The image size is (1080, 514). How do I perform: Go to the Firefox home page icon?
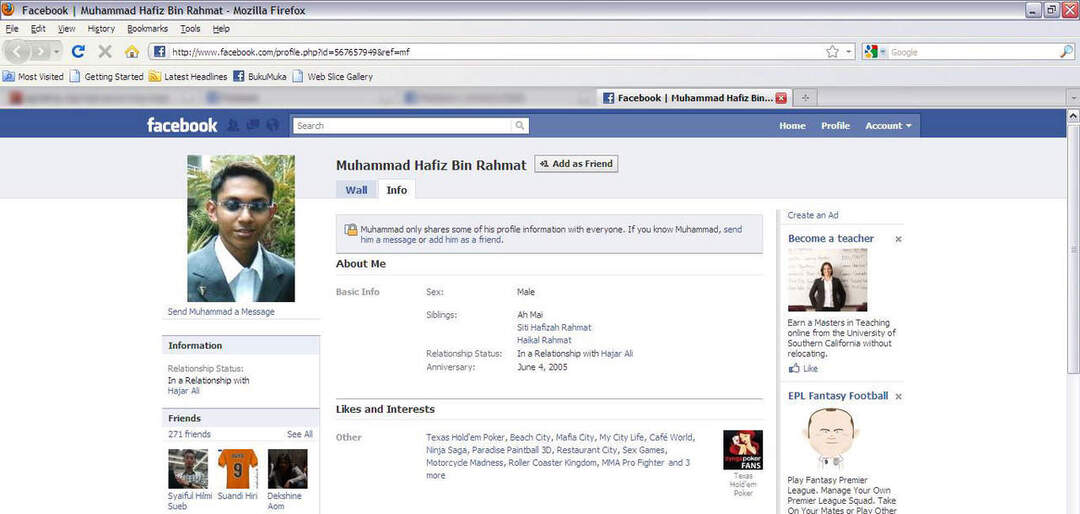tap(132, 52)
